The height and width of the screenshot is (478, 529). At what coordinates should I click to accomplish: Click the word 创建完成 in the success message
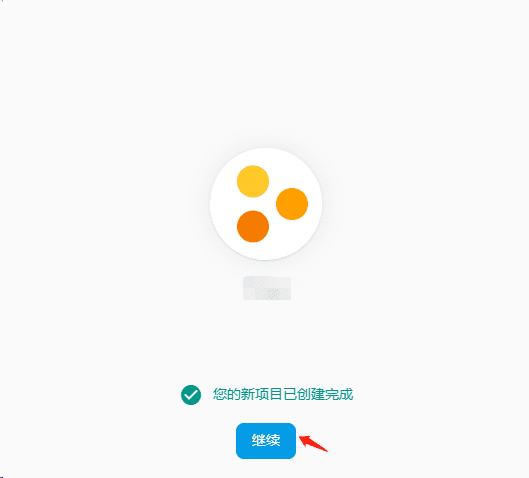coord(325,394)
